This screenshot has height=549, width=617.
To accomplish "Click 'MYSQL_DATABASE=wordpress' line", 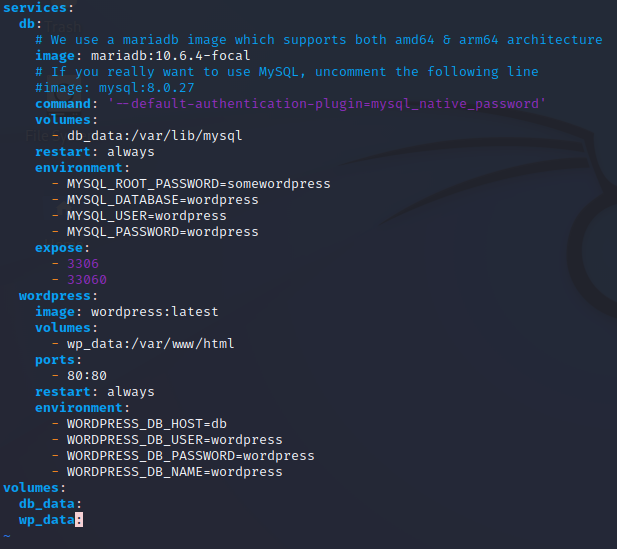I will [163, 200].
